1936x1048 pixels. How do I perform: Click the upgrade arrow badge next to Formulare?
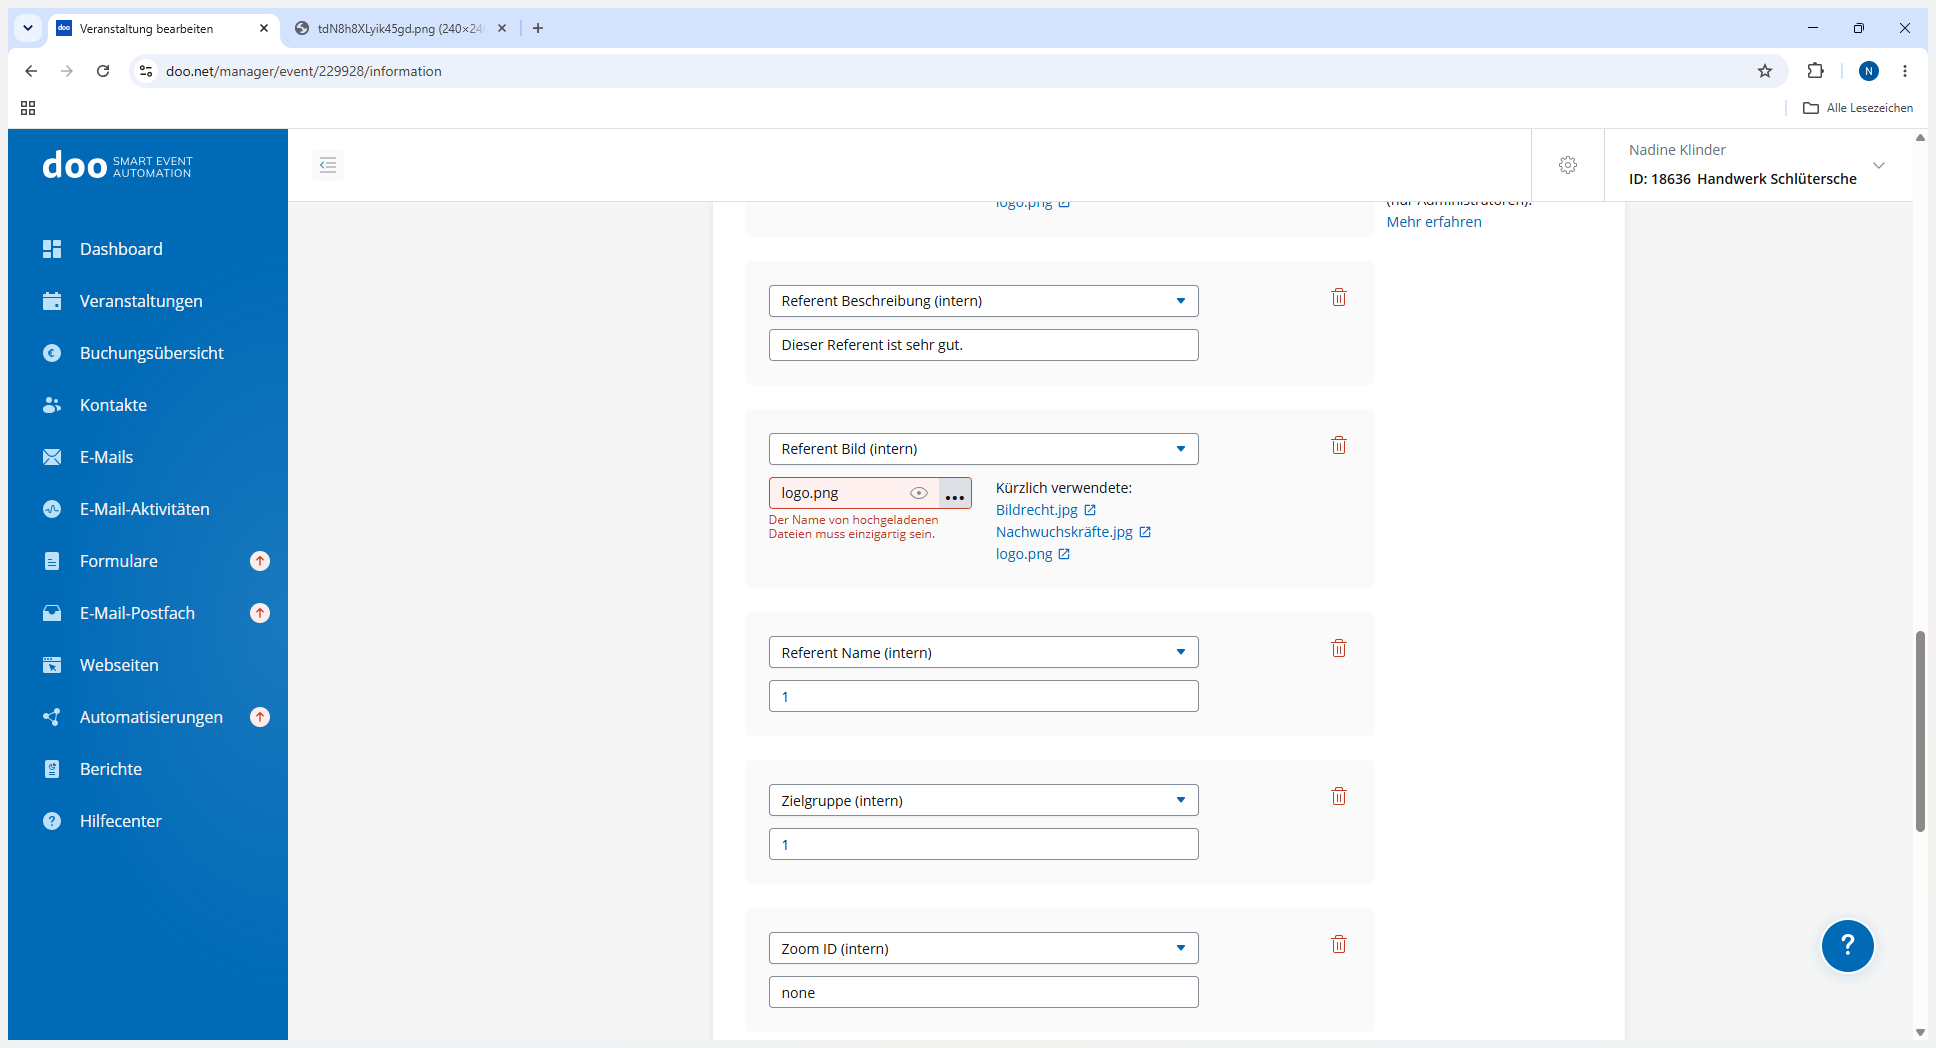click(260, 561)
